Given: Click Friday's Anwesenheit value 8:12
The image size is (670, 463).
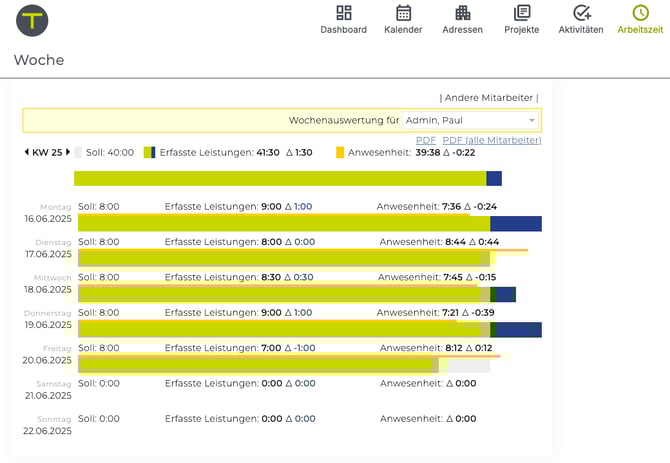Looking at the screenshot, I should coord(454,349).
